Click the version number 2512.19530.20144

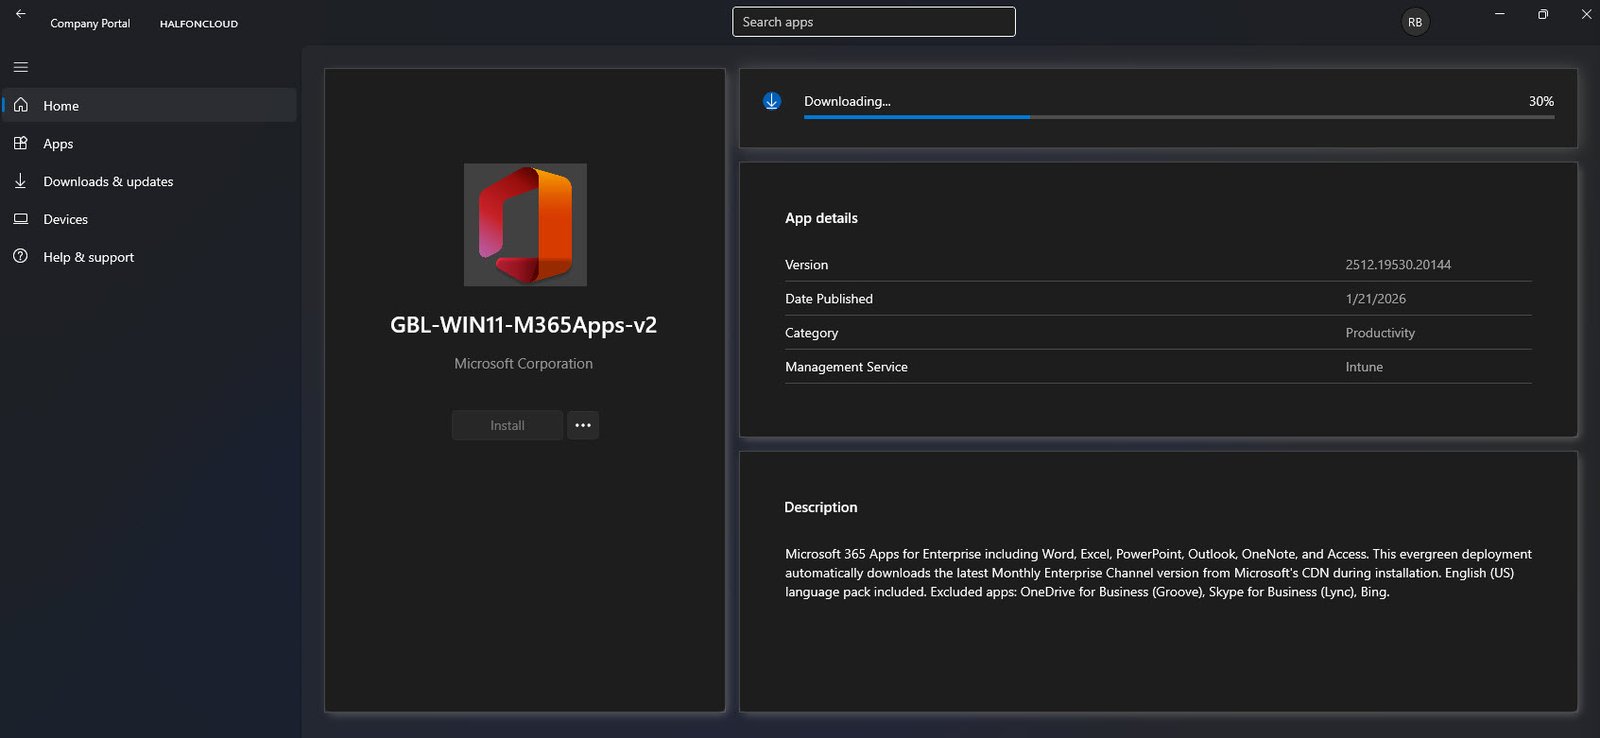click(1397, 265)
